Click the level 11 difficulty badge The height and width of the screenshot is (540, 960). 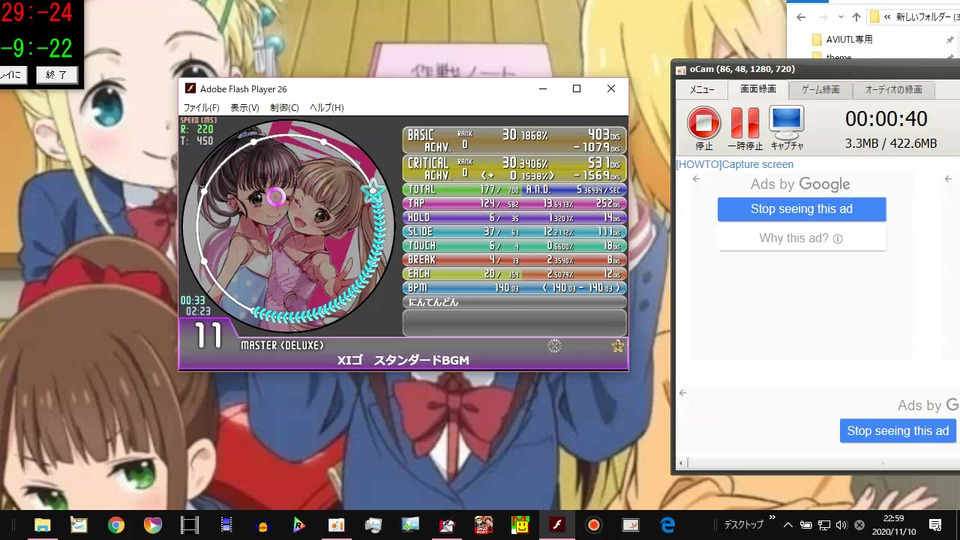pyautogui.click(x=208, y=336)
